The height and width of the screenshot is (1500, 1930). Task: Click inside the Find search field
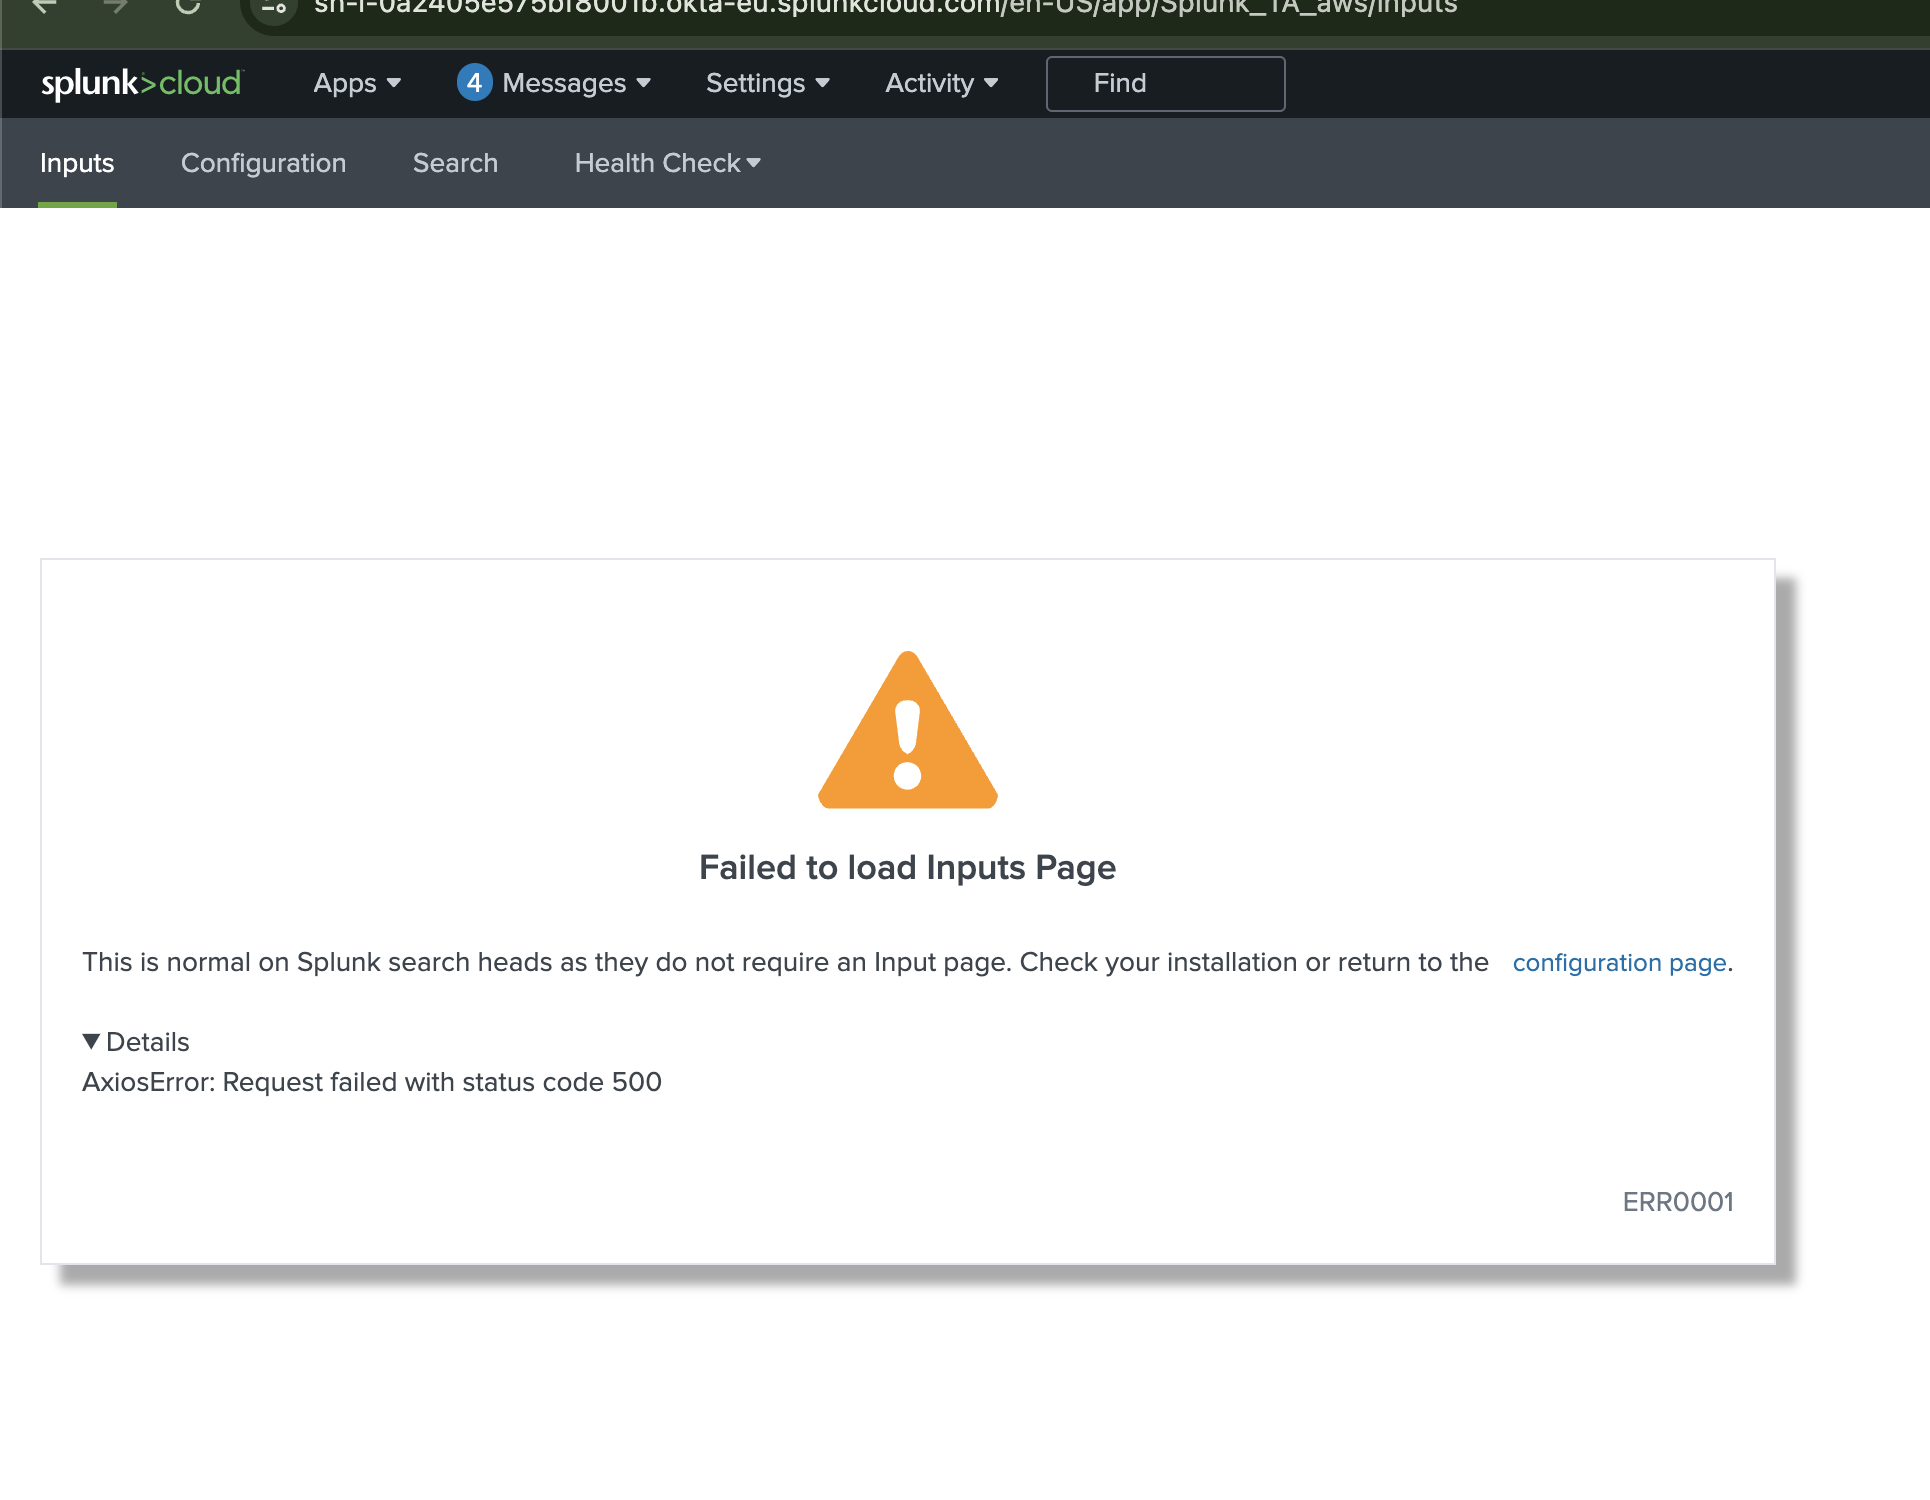pos(1165,83)
